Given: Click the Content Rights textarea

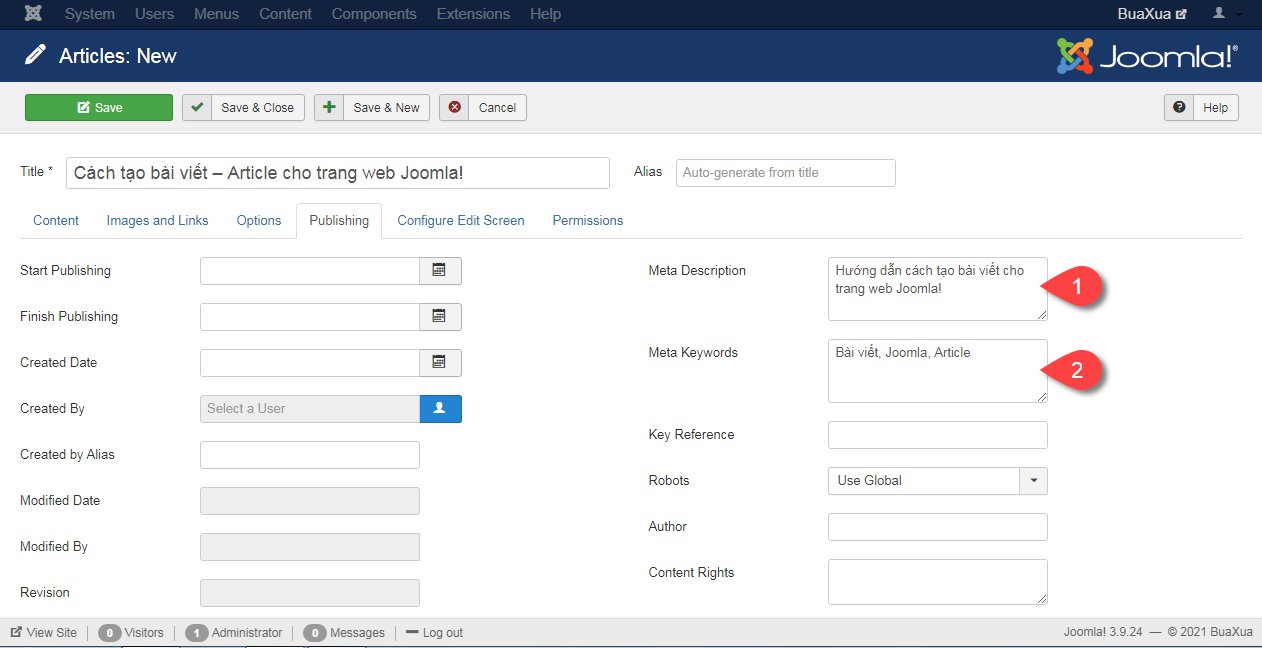Looking at the screenshot, I should [x=938, y=582].
